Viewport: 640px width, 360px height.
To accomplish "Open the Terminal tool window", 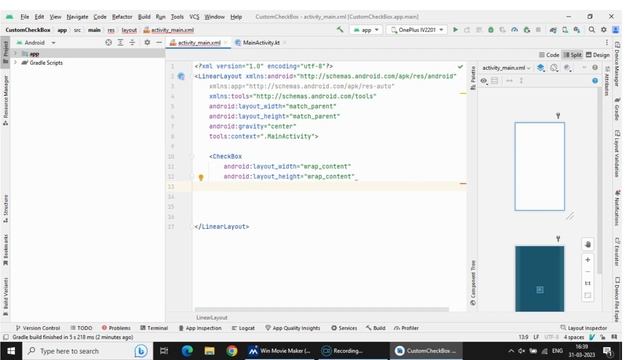I will pos(154,328).
